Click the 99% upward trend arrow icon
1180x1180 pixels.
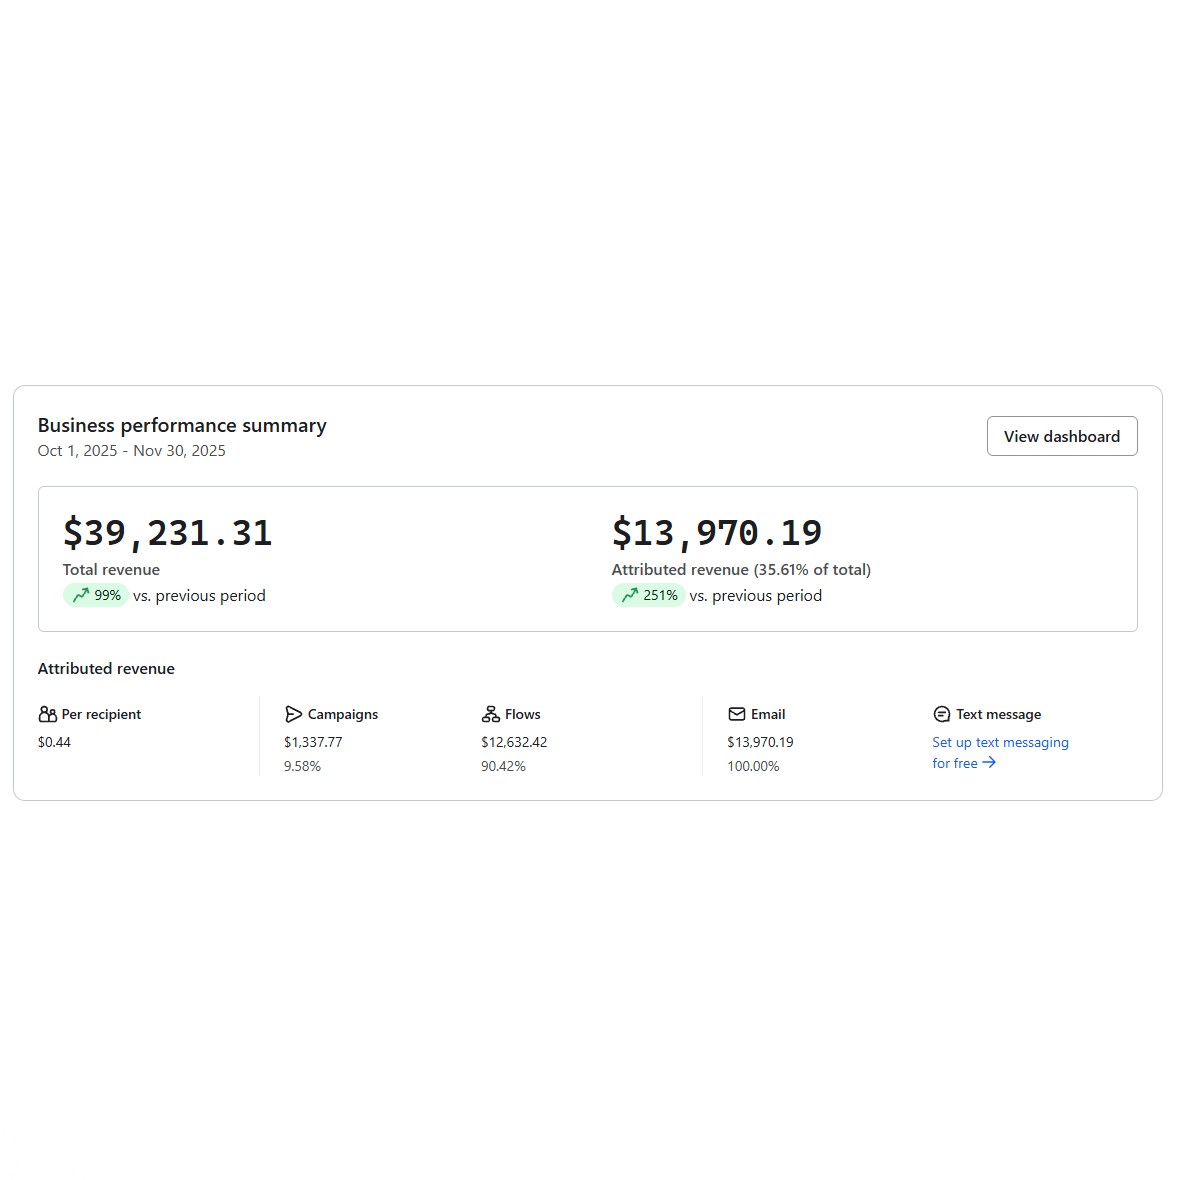(81, 595)
